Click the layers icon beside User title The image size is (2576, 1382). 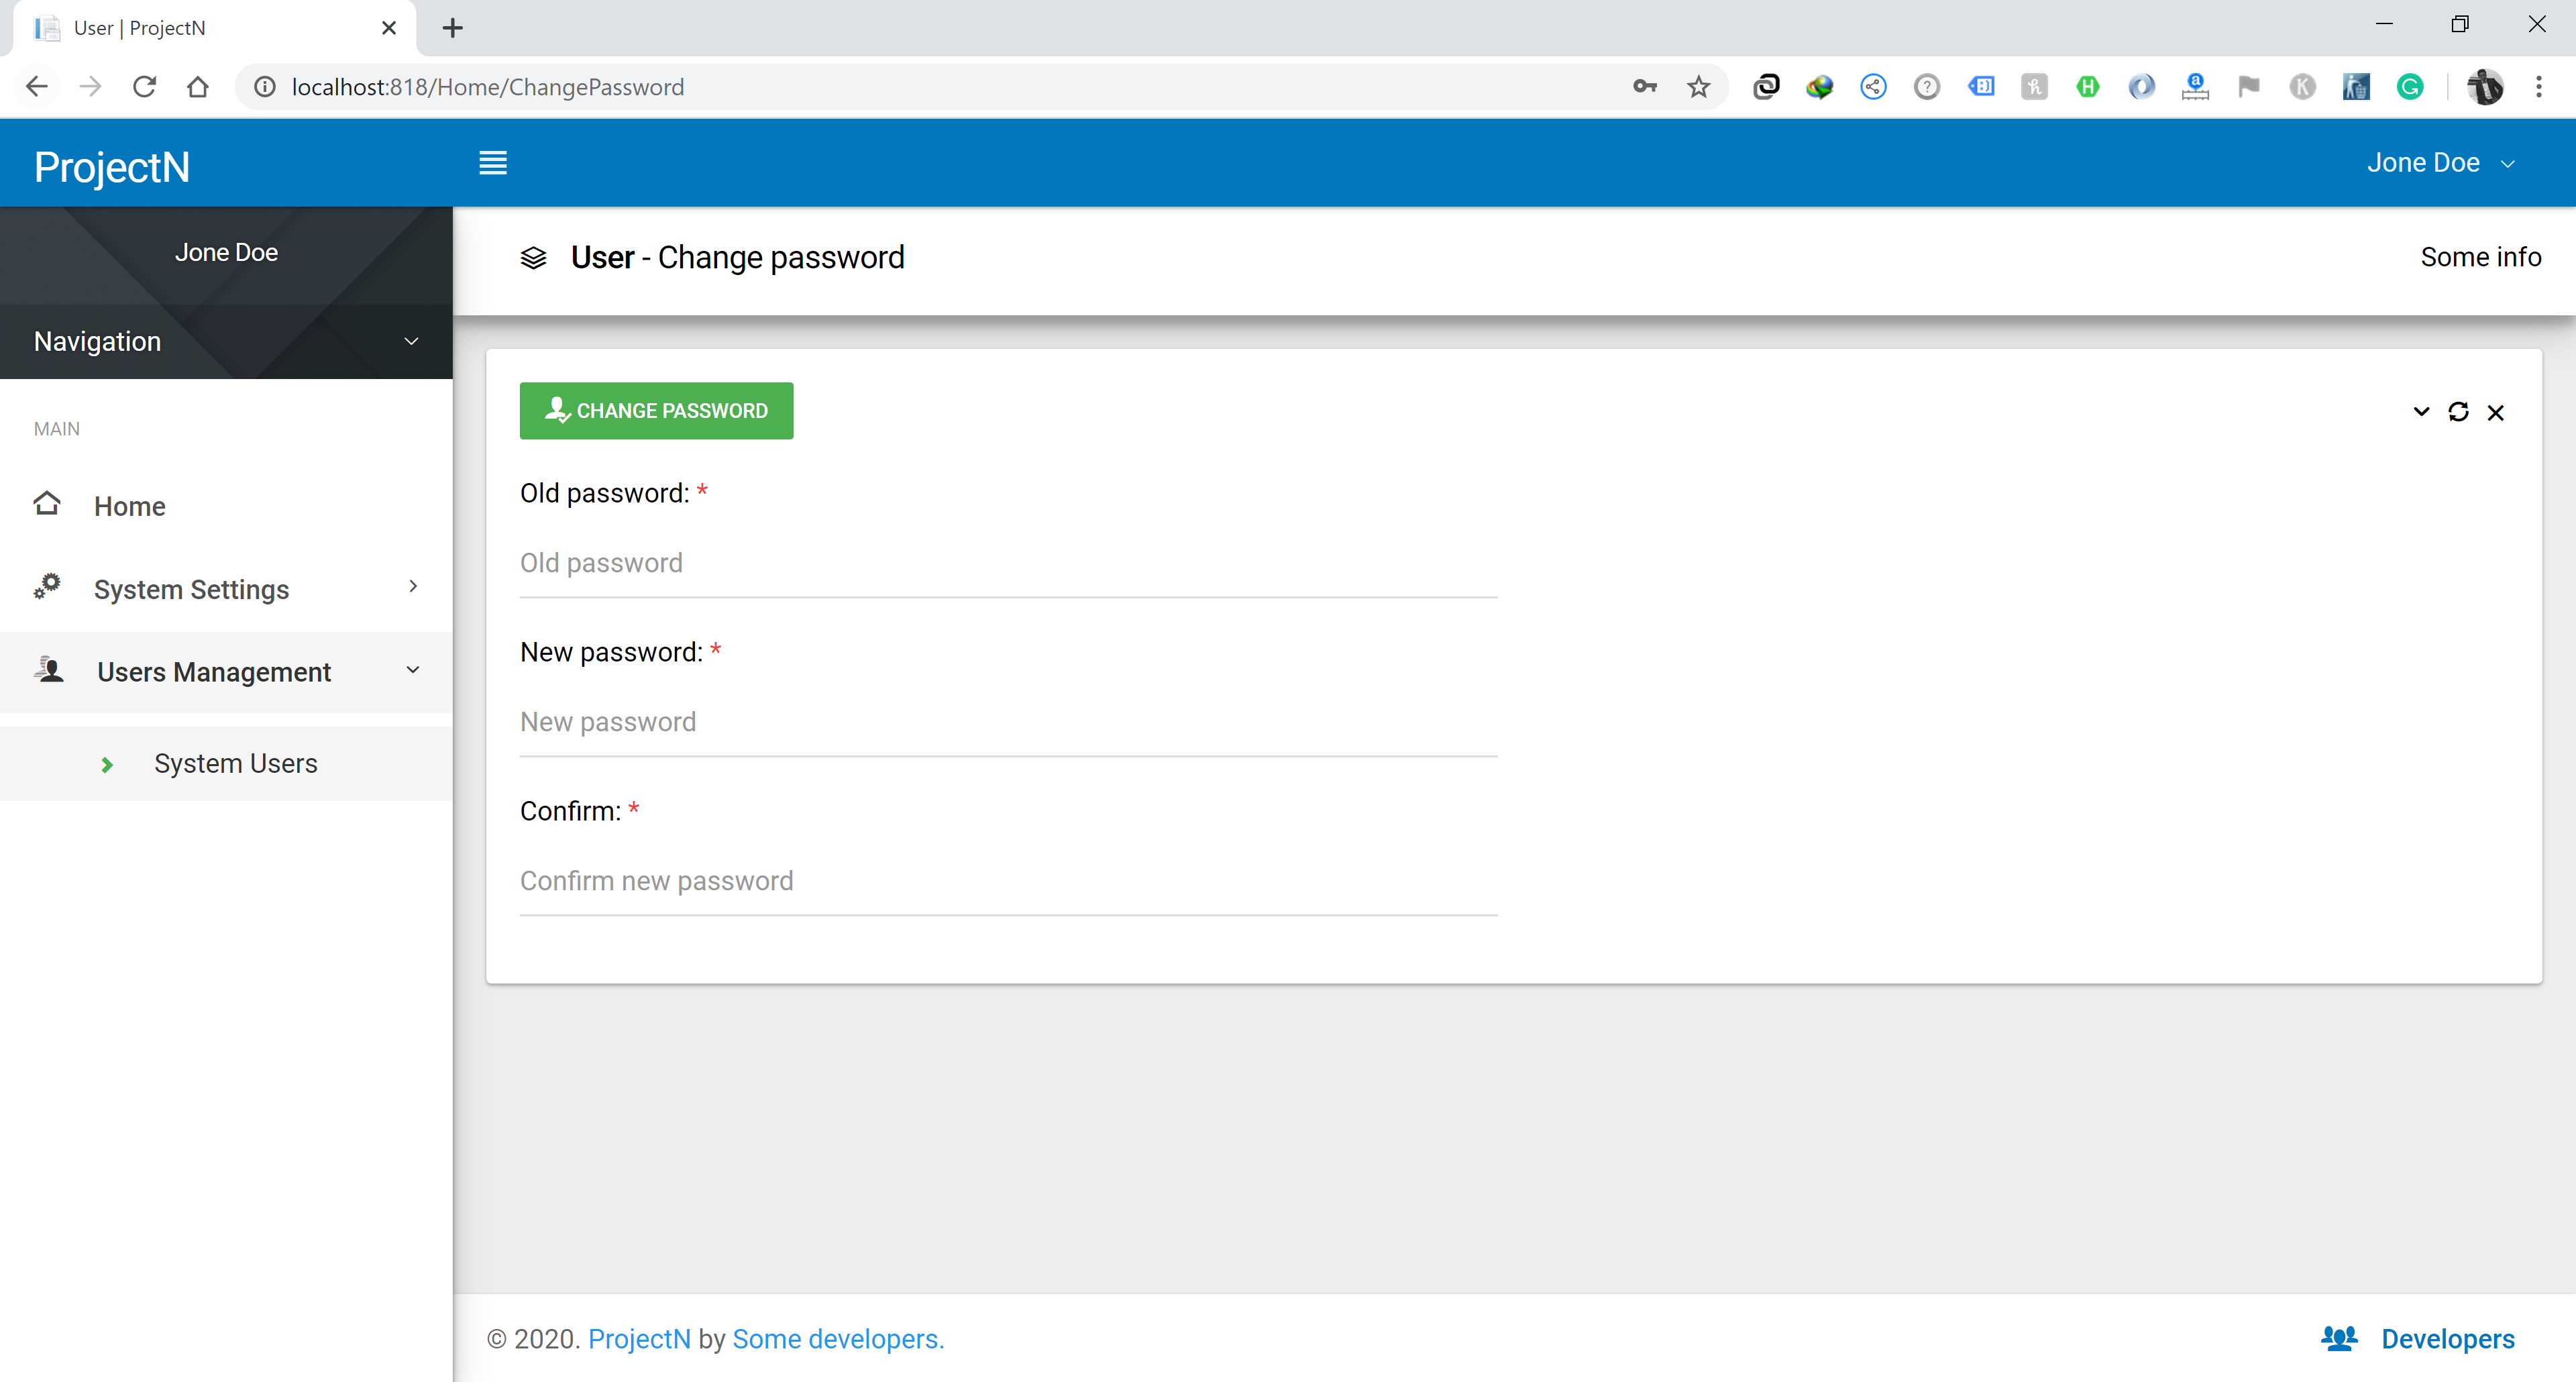[534, 258]
